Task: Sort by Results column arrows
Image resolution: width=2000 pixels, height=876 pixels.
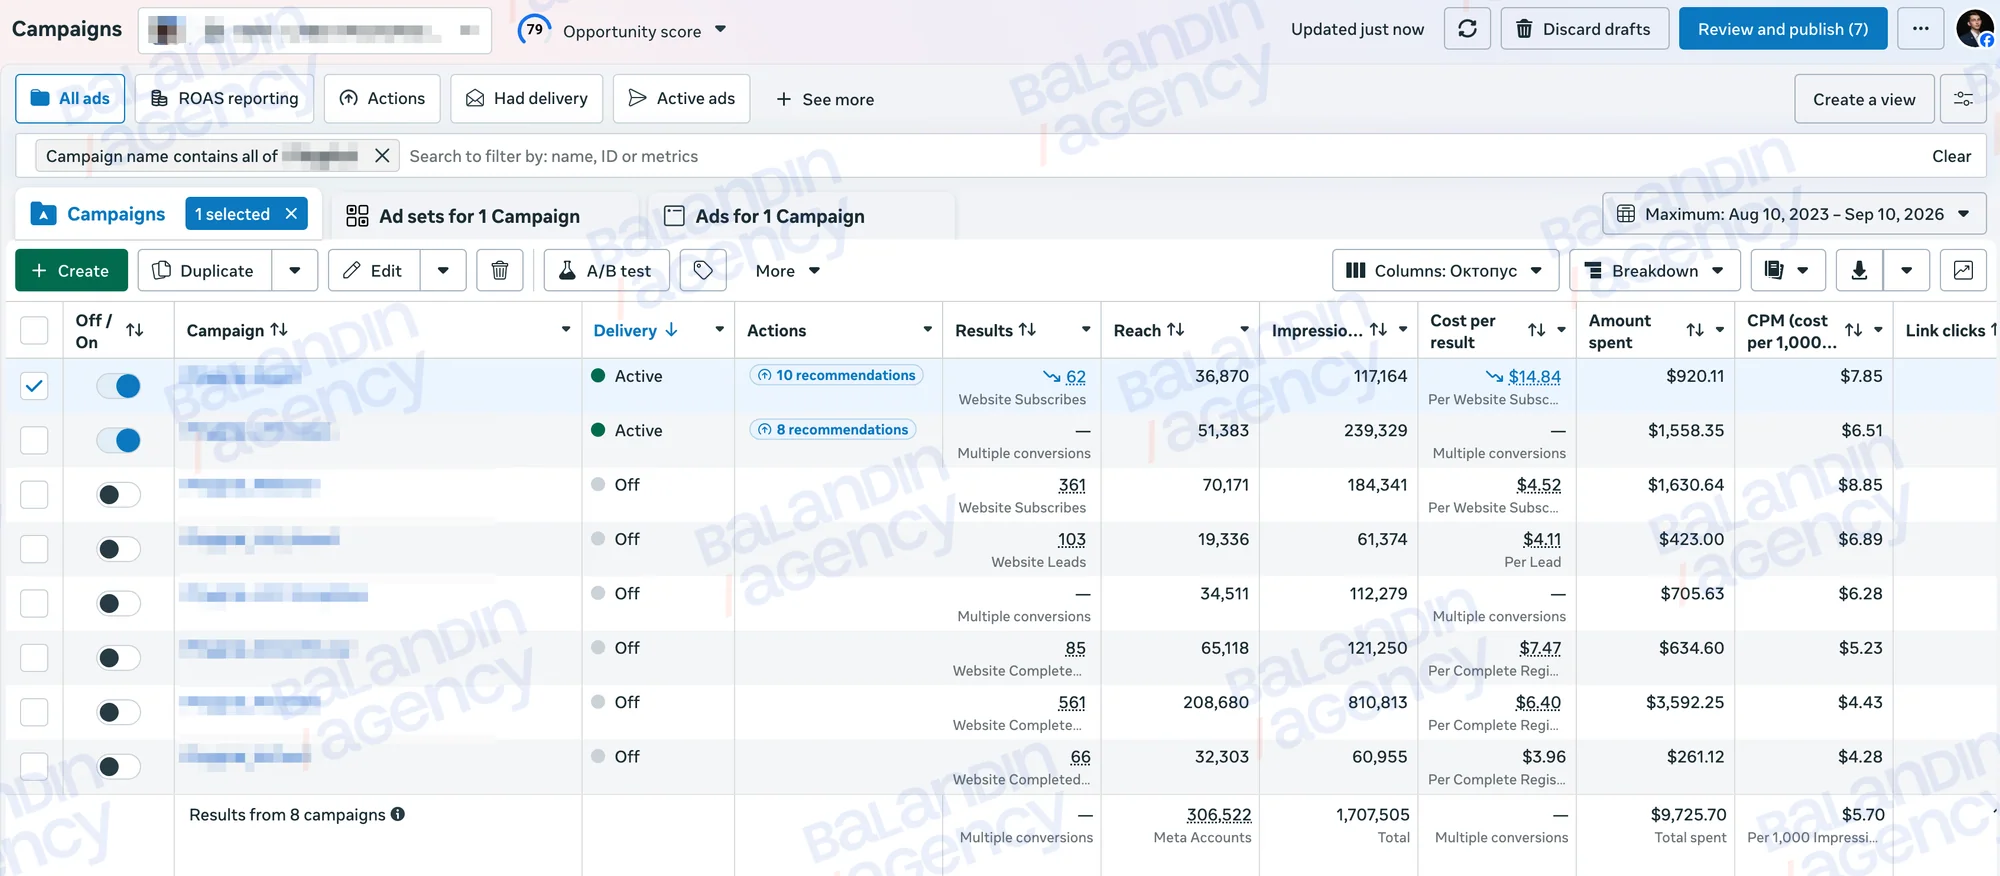Action: [x=1027, y=330]
